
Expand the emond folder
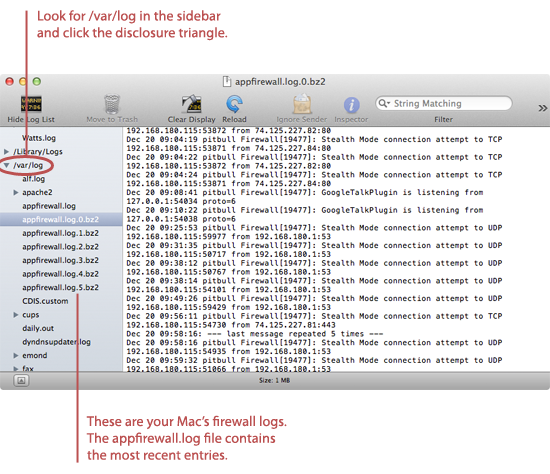(16, 355)
